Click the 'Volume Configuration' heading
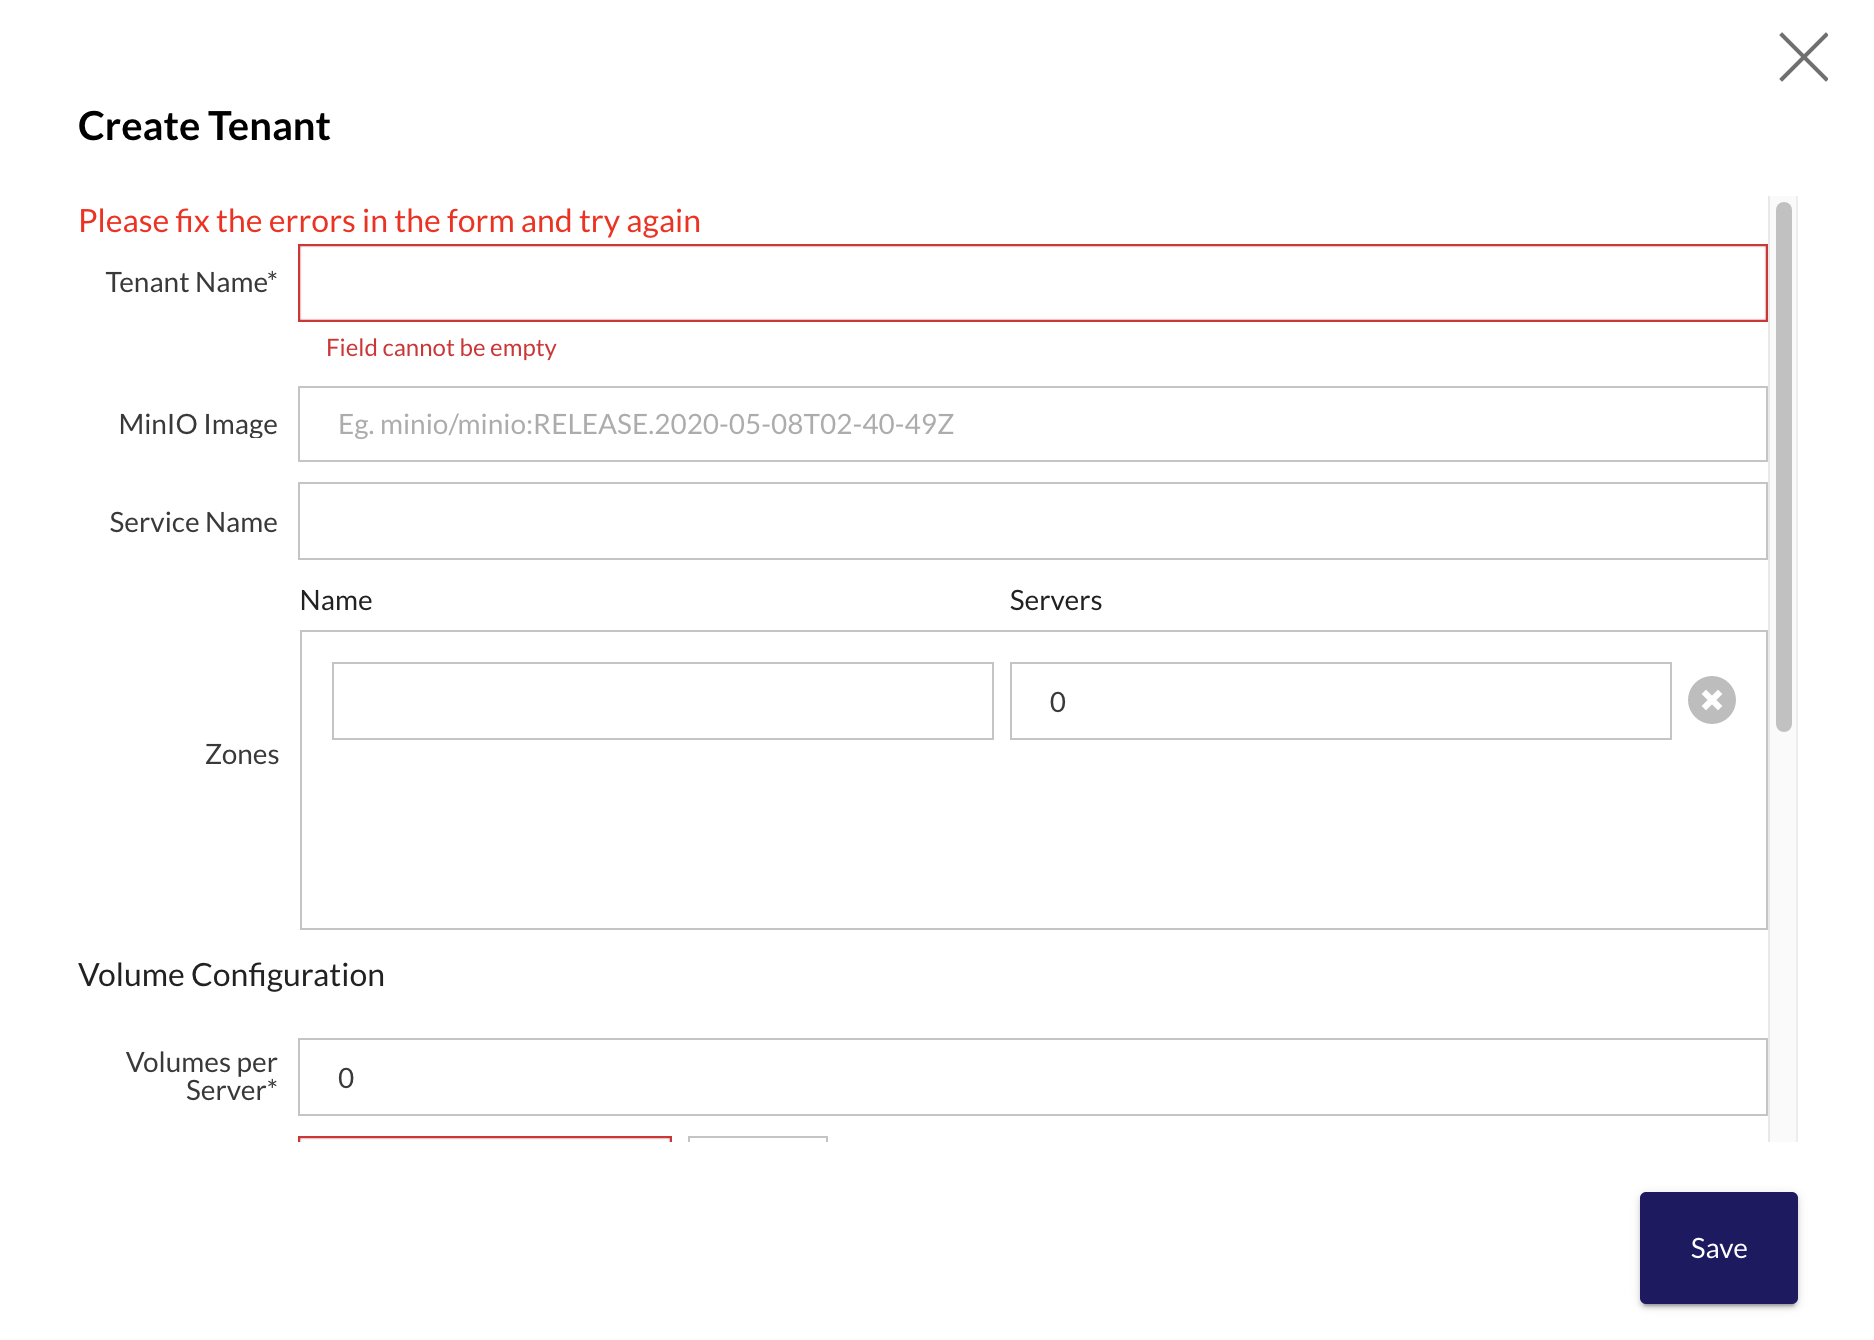The width and height of the screenshot is (1874, 1340). point(231,975)
